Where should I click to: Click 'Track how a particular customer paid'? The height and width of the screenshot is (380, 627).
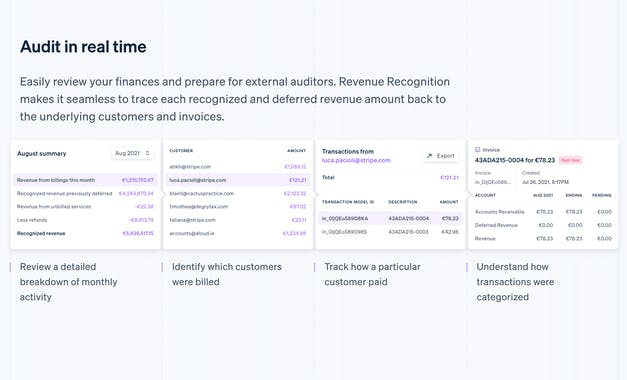[x=372, y=274]
